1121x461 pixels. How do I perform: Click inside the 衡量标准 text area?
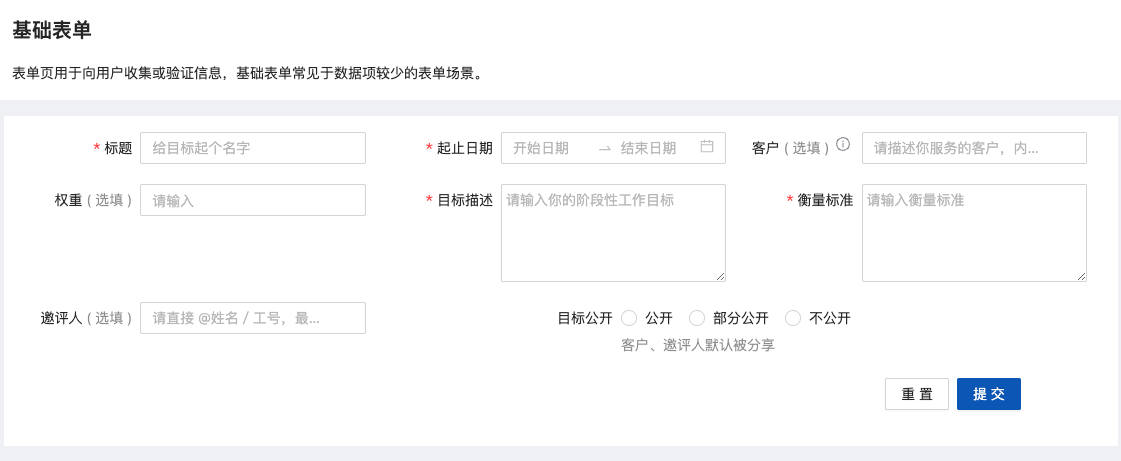pos(973,232)
